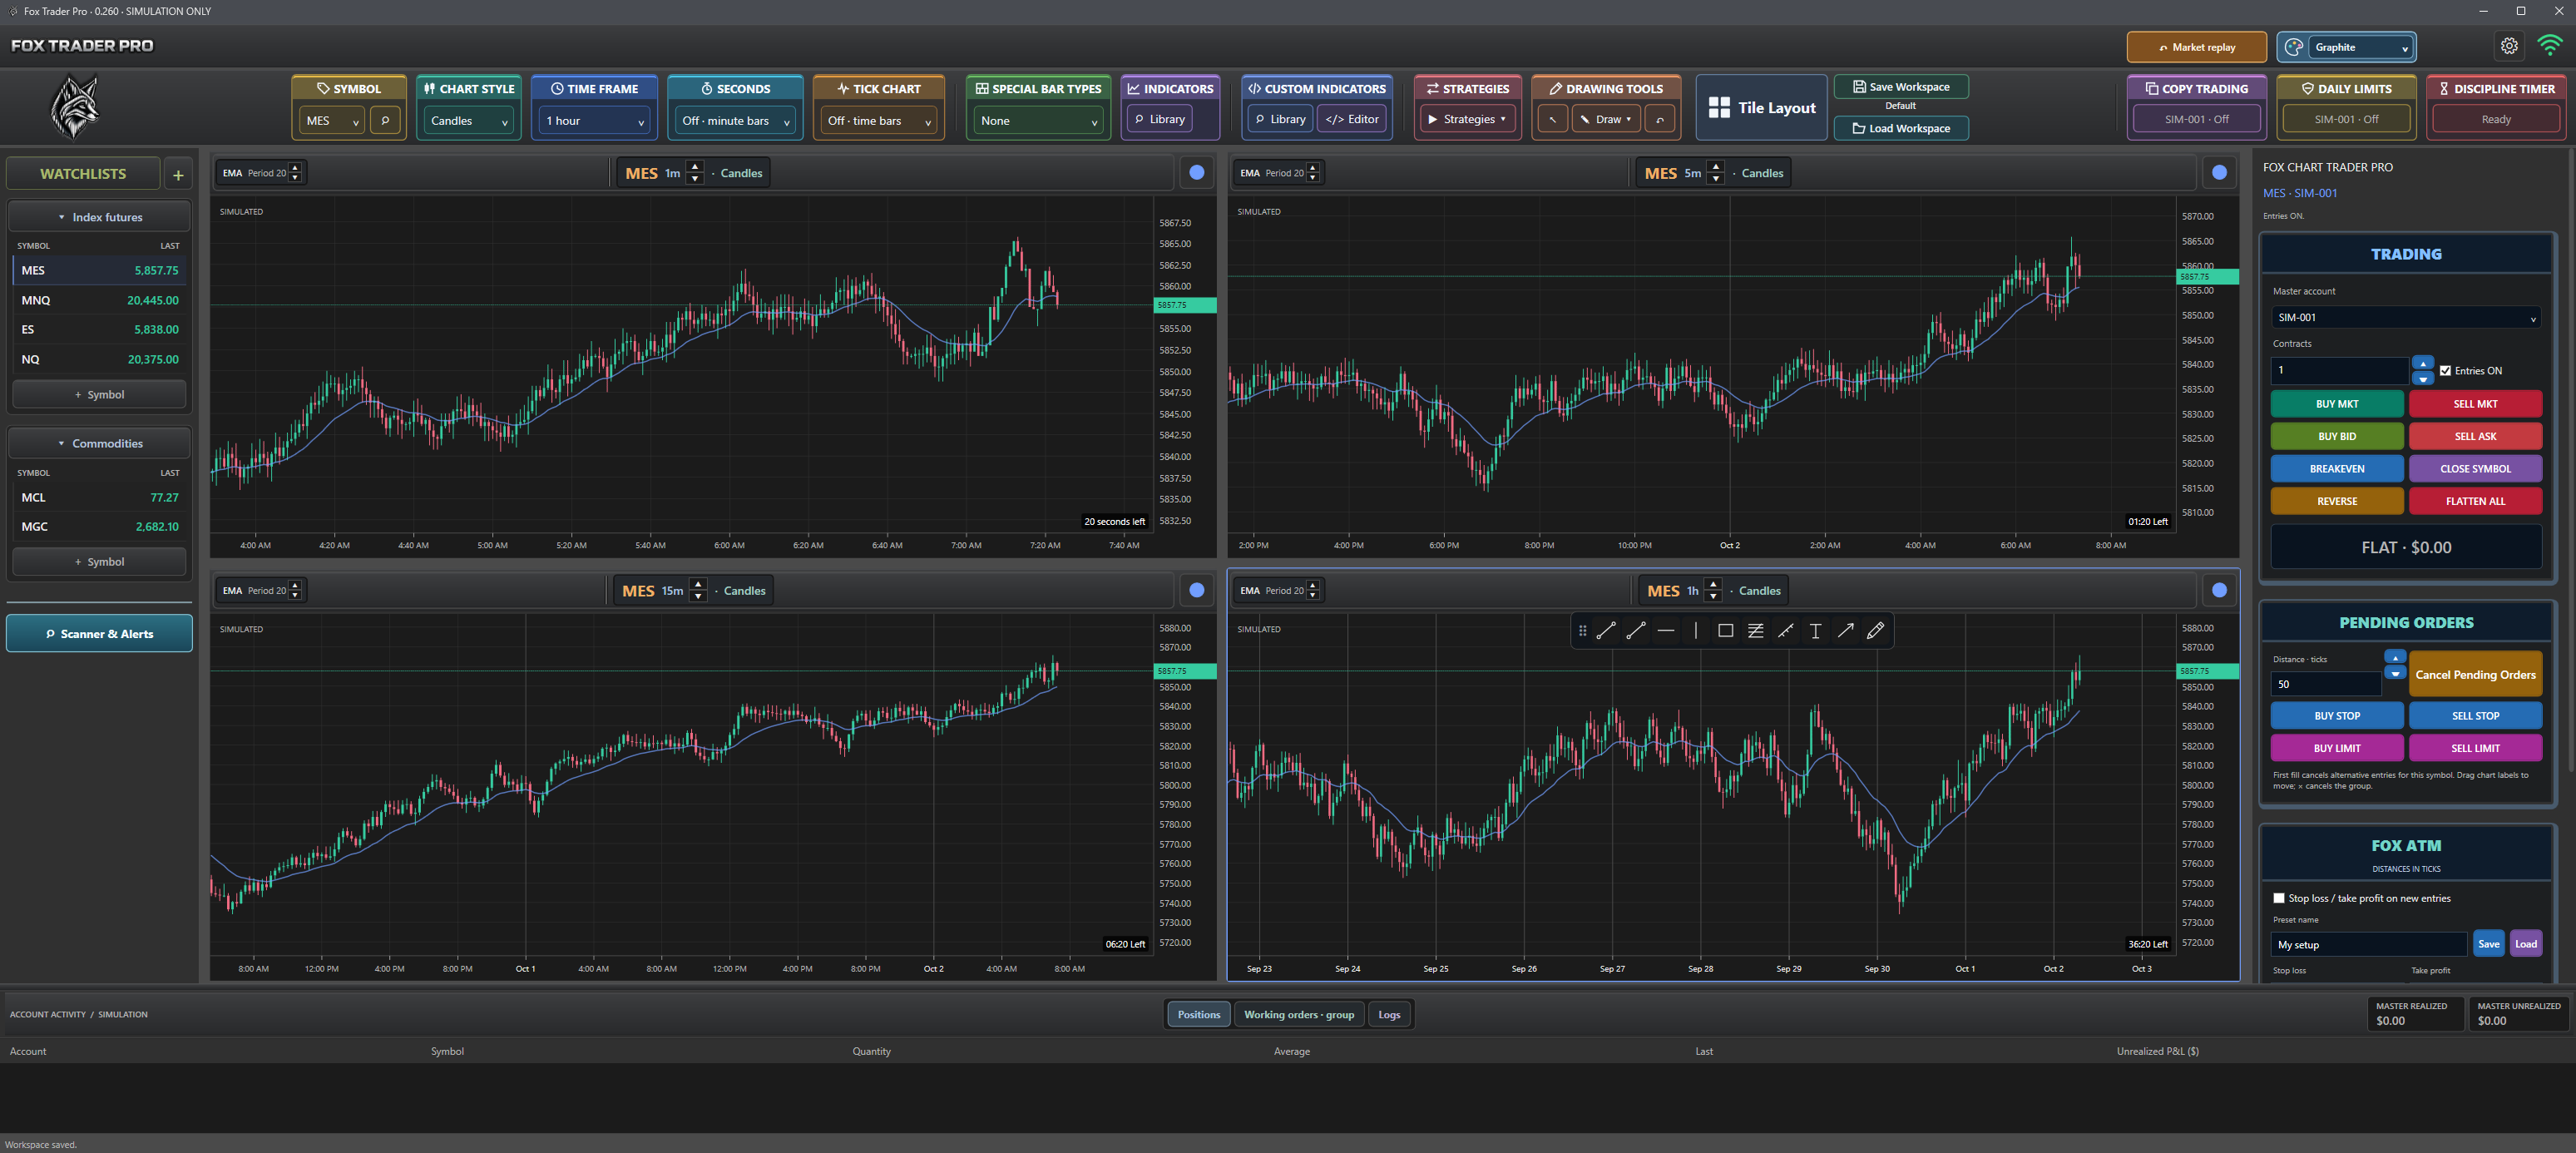Select the Fibonacci retracement lines tool
The height and width of the screenshot is (1153, 2576).
tap(1755, 631)
